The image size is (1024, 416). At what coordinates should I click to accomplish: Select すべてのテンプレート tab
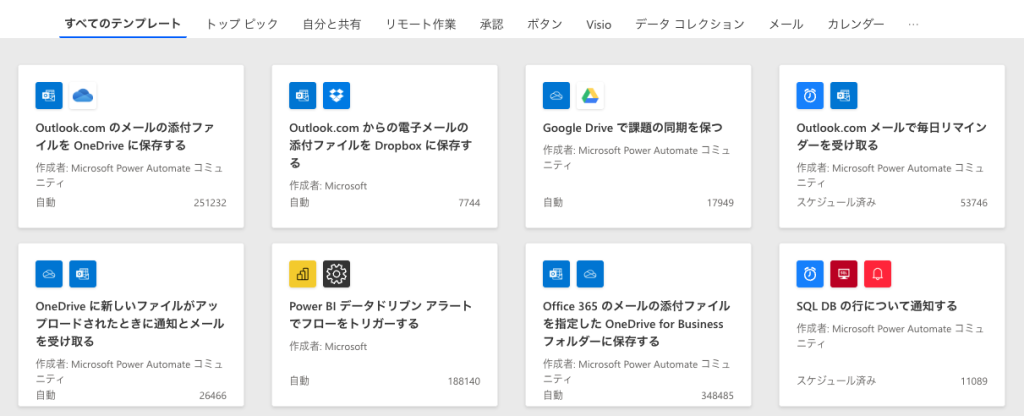[x=123, y=24]
